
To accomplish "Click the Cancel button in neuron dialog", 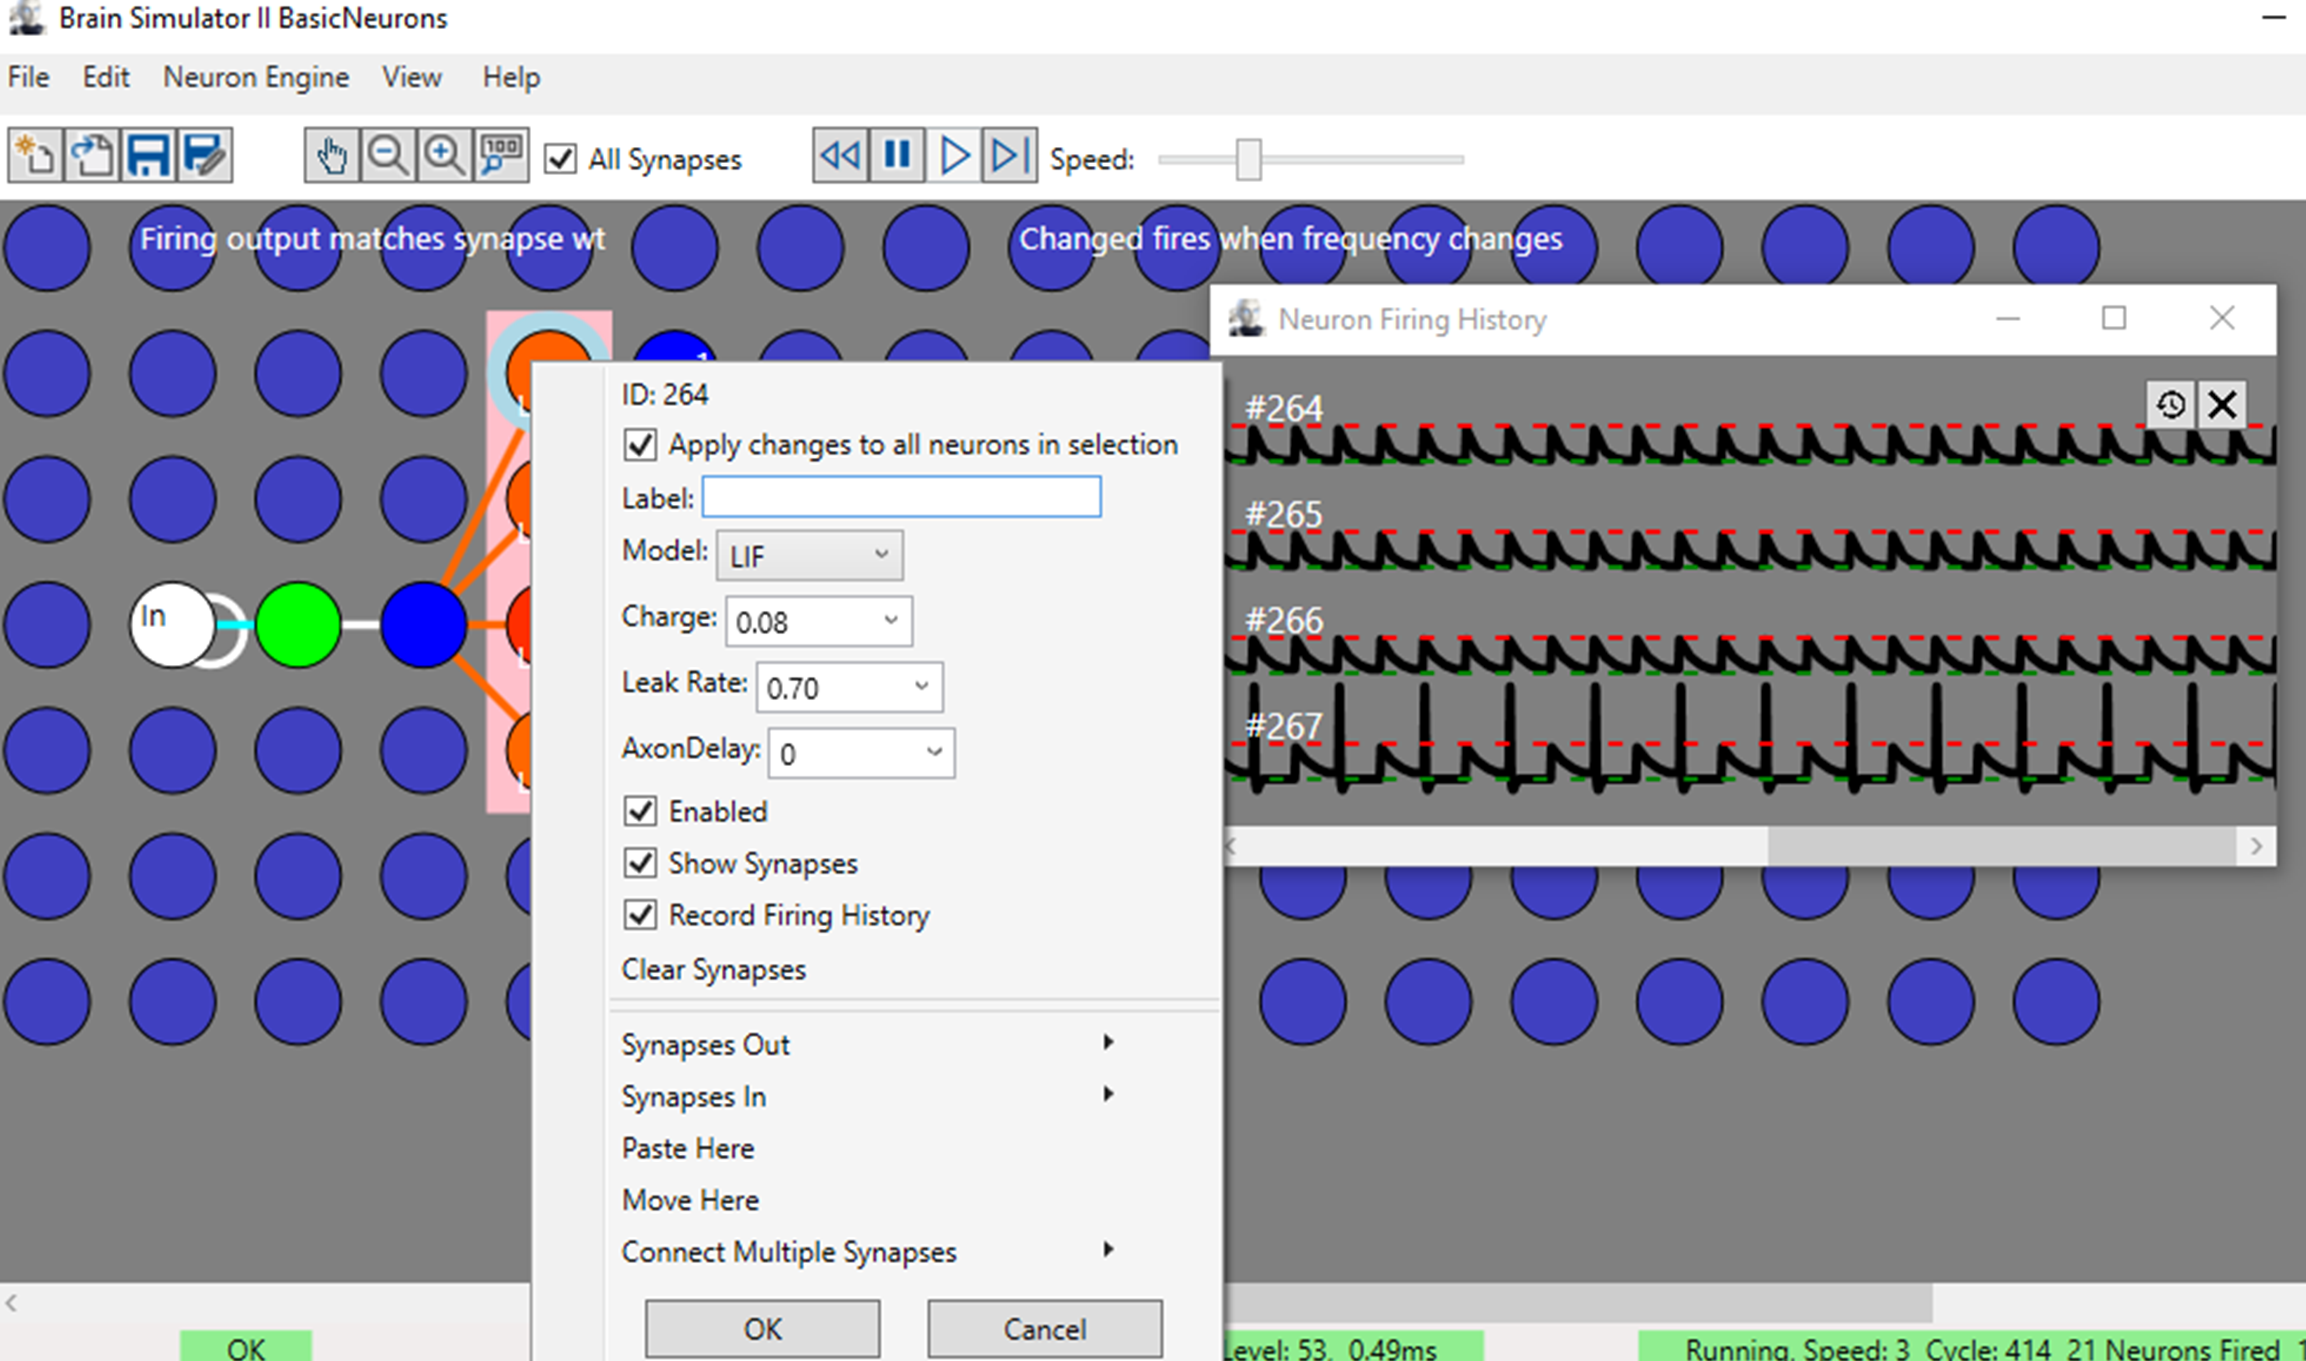I will 1045,1329.
